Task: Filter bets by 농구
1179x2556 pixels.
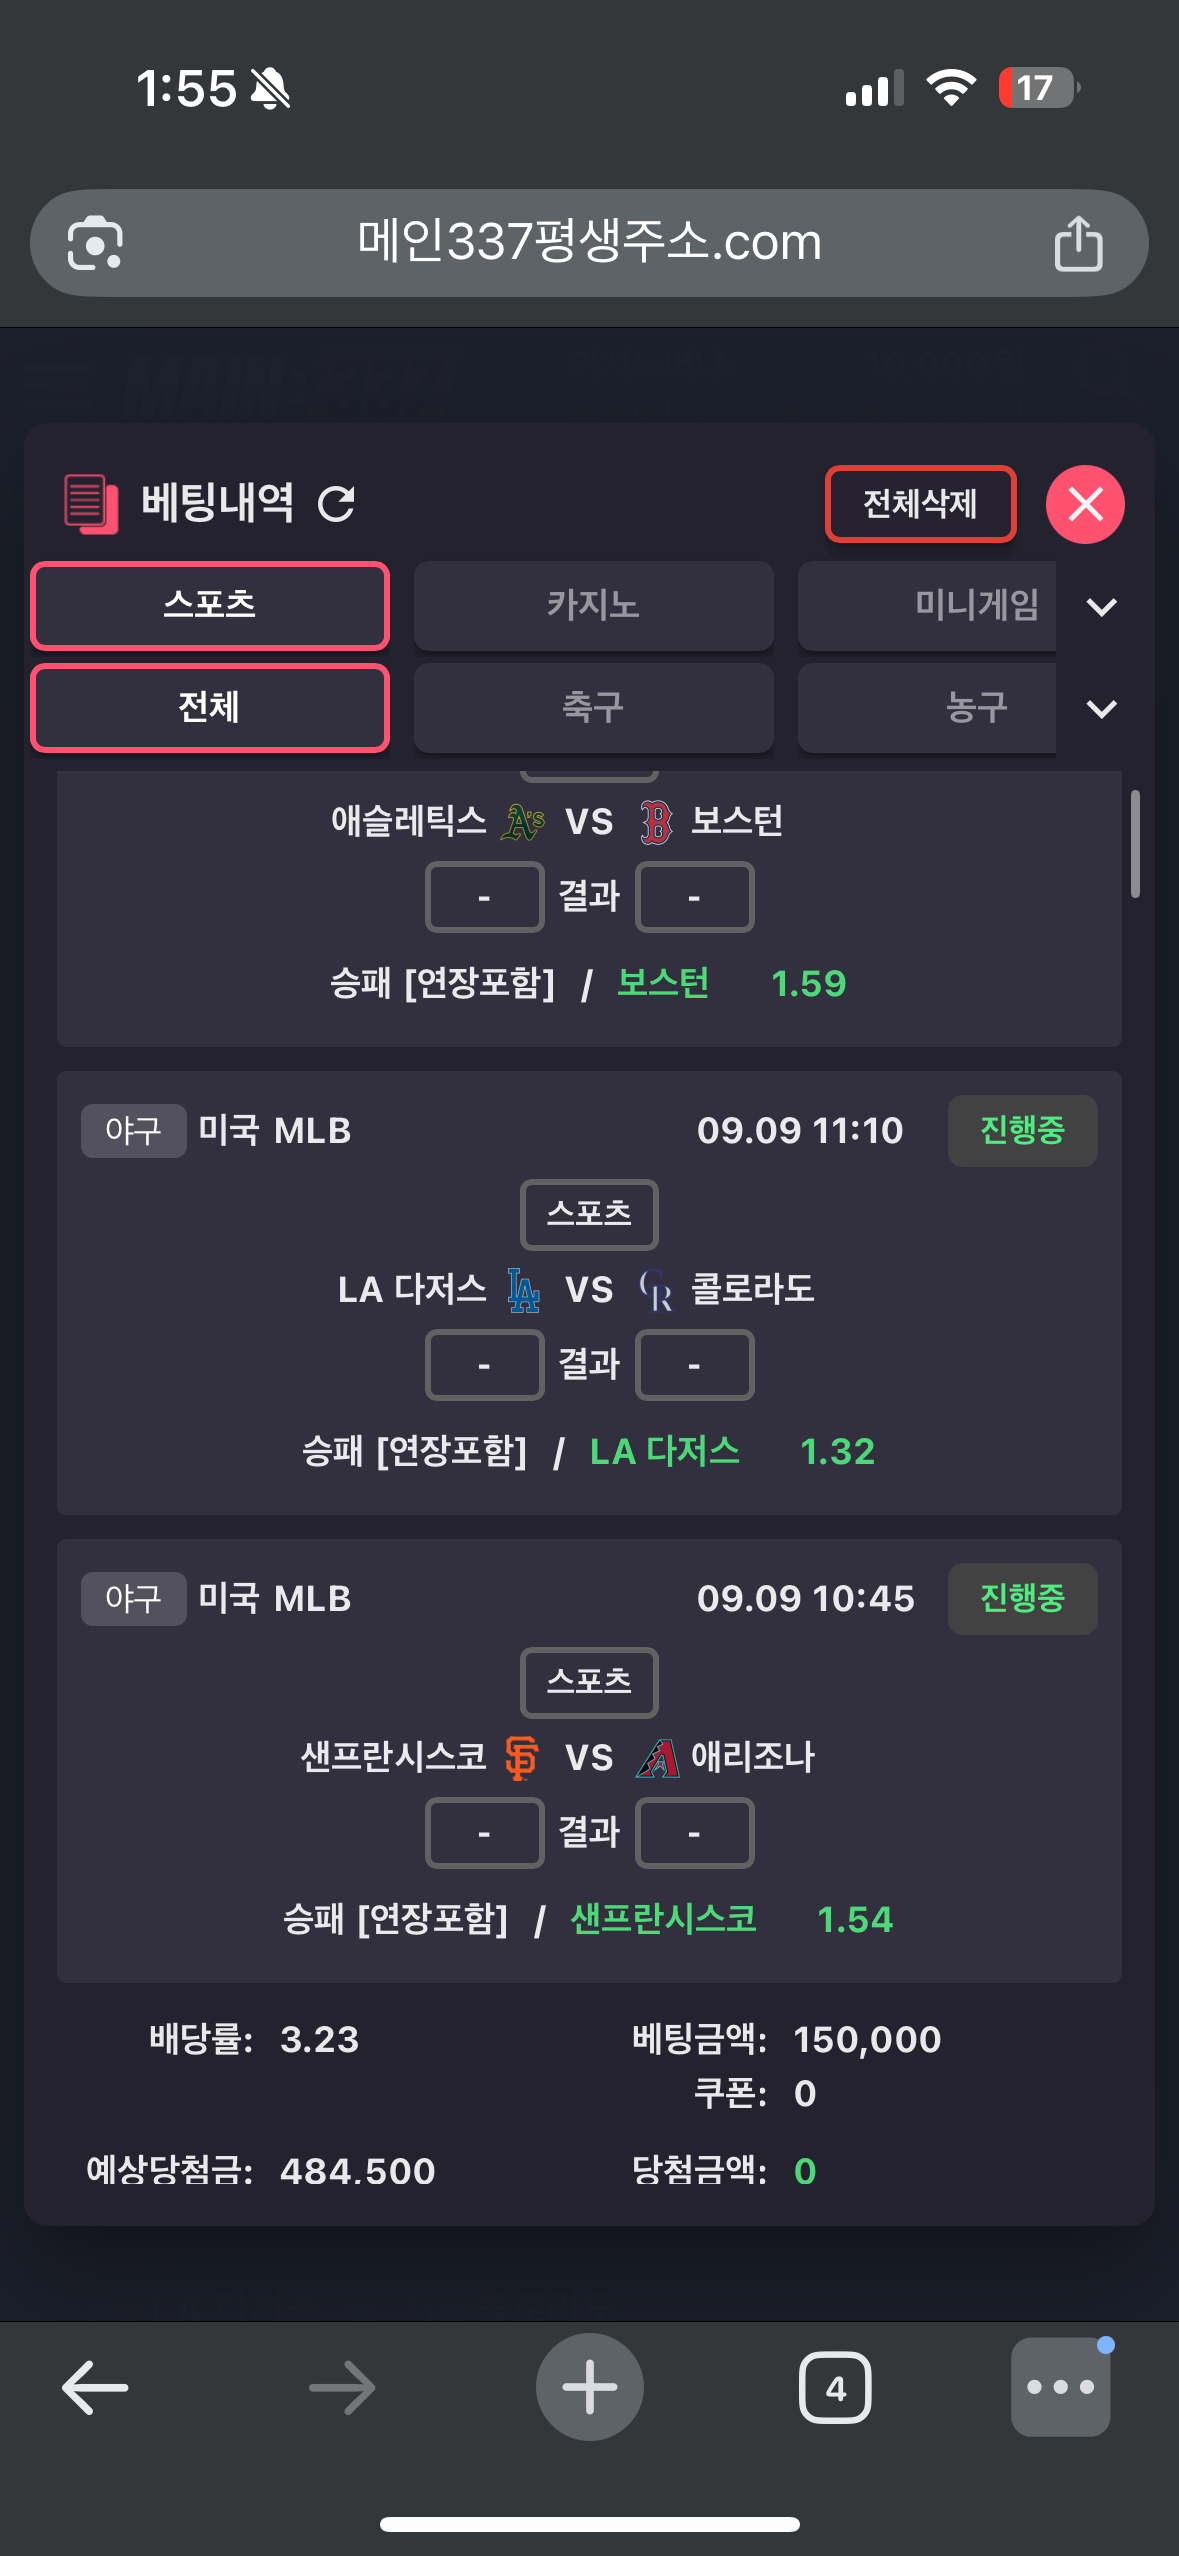Action: [x=927, y=708]
